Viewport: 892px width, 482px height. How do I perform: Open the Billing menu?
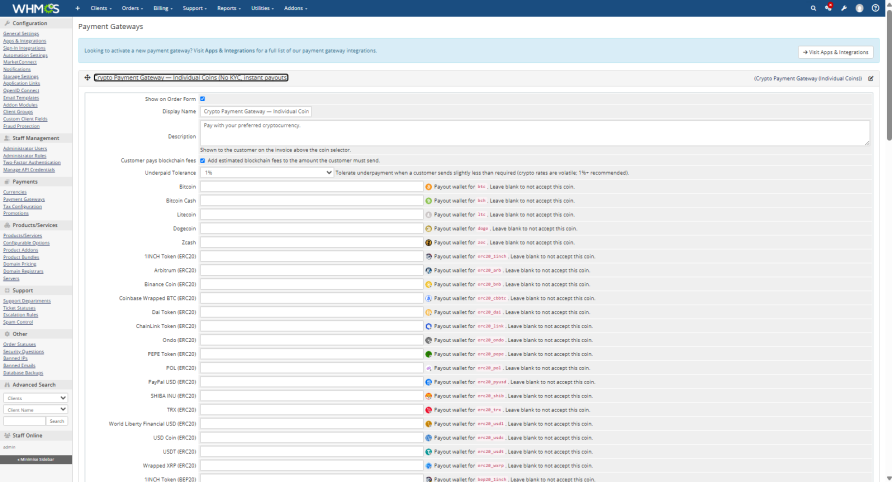[163, 9]
